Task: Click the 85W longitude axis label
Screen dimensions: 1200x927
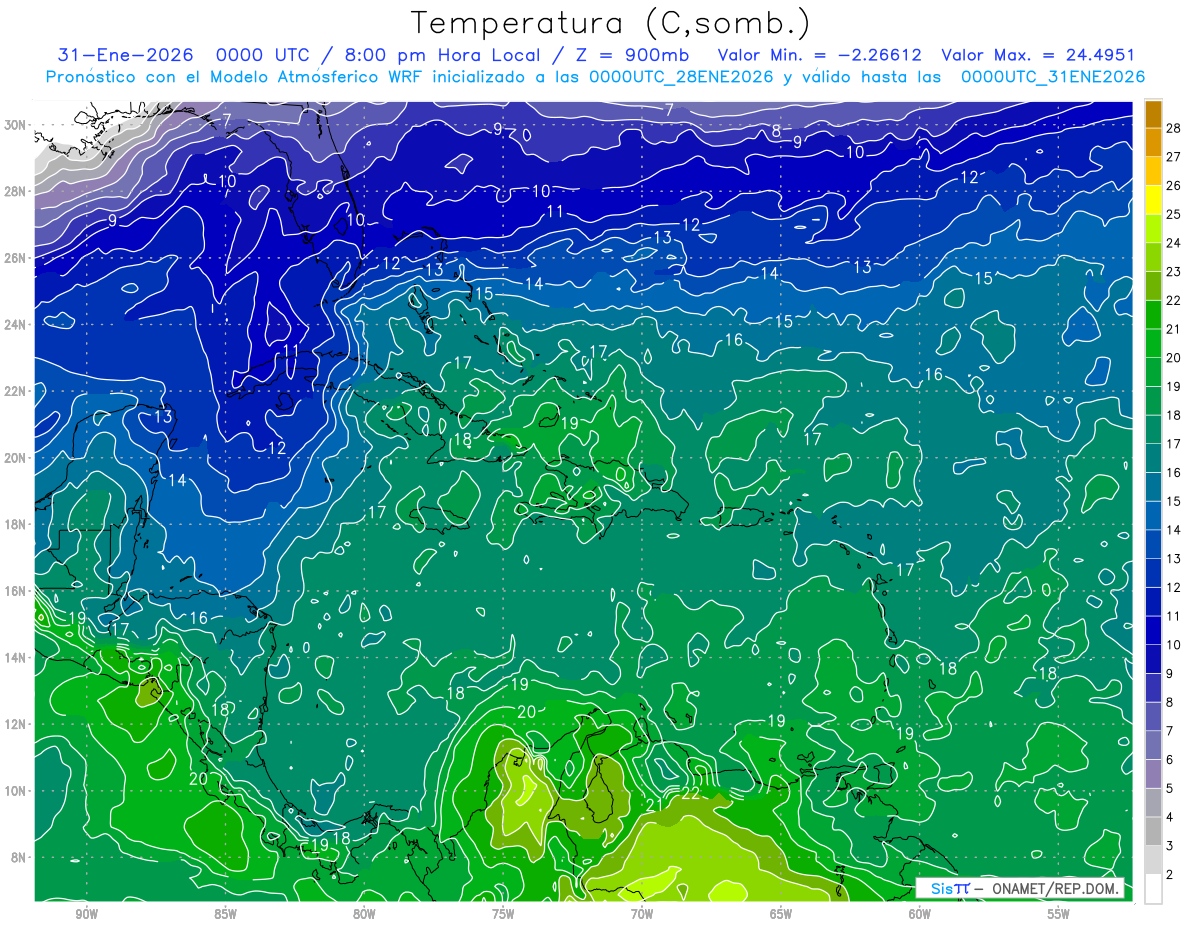Action: 225,915
